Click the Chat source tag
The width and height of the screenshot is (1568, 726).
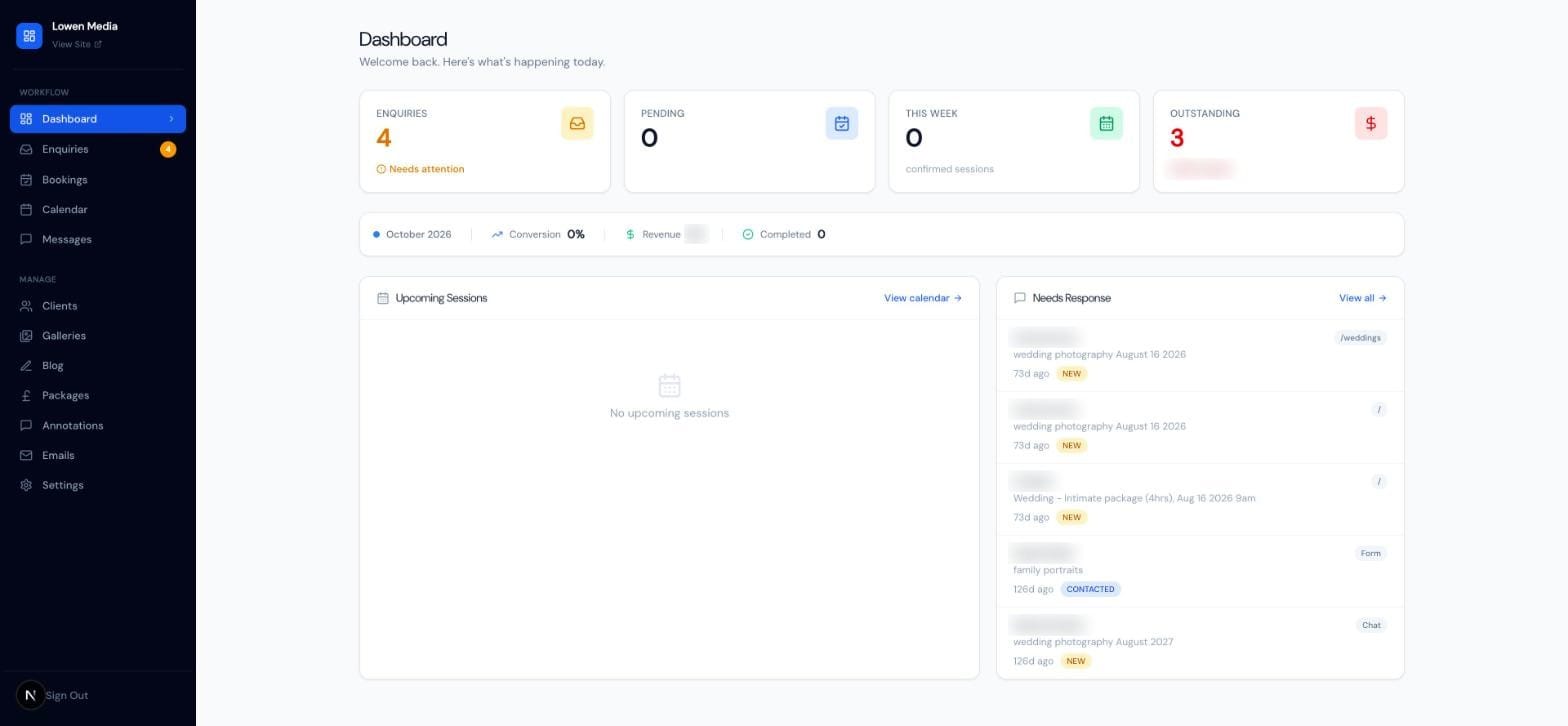coord(1371,626)
